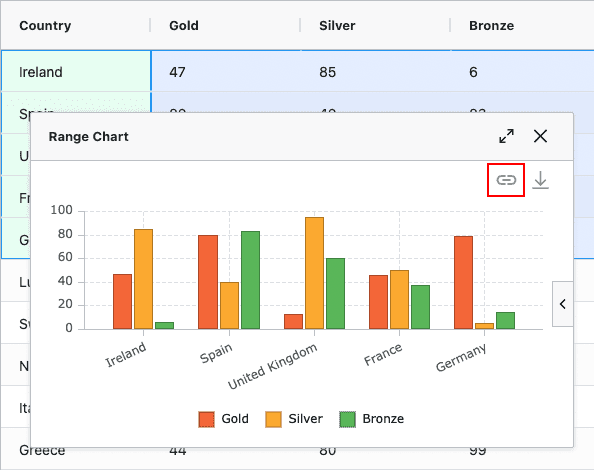594x470 pixels.
Task: Sort by the Bronze column header
Action: (491, 25)
